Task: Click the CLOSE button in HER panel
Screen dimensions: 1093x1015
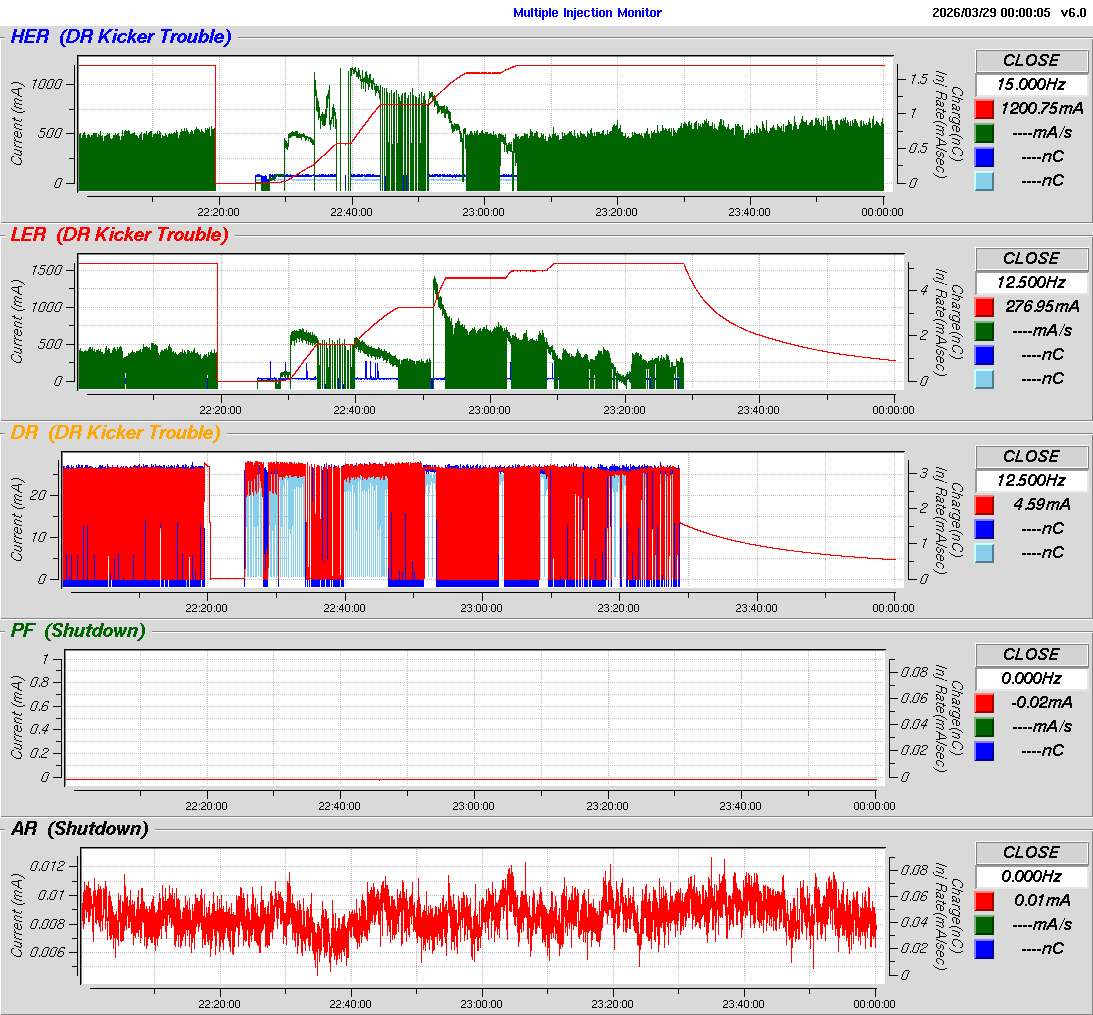Action: (1031, 60)
